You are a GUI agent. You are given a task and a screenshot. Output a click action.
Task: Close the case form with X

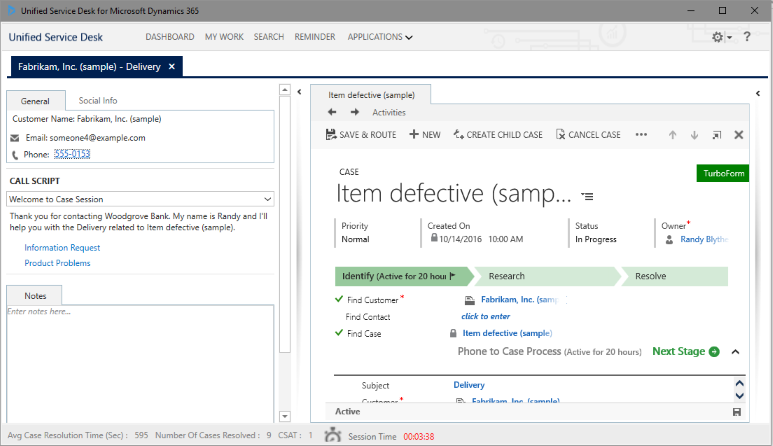(x=738, y=135)
